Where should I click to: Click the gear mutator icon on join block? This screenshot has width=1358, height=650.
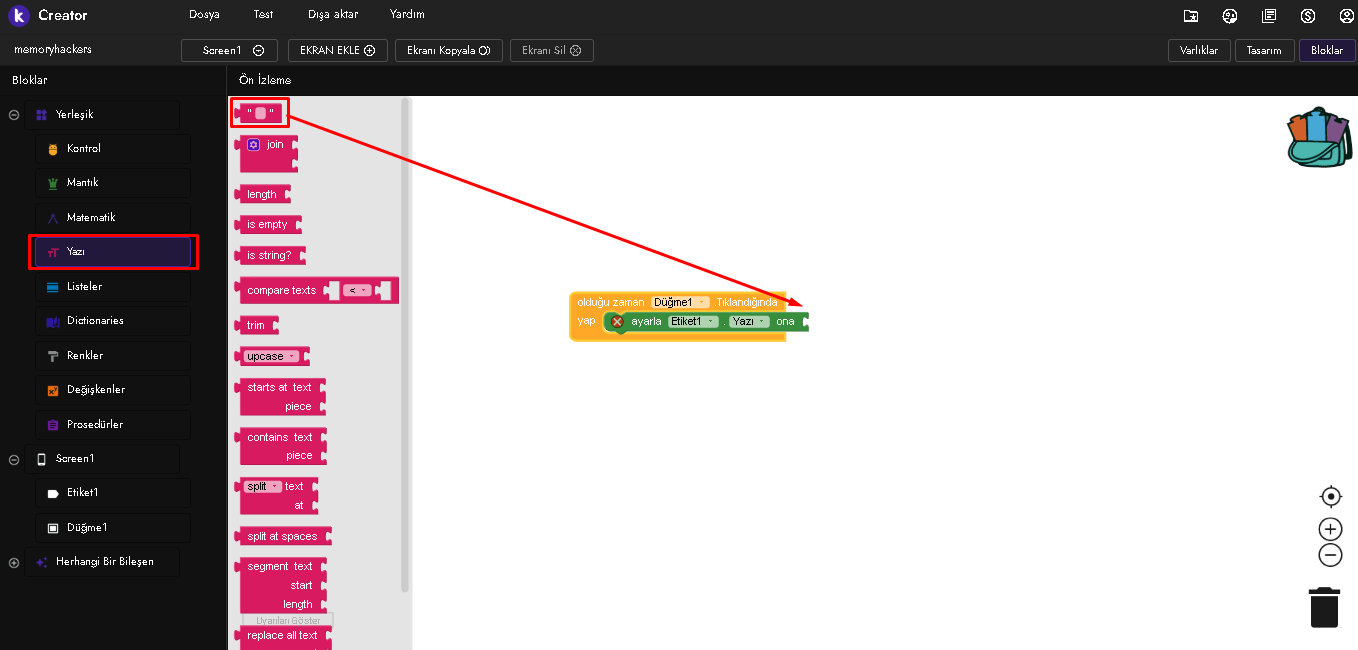pos(253,145)
